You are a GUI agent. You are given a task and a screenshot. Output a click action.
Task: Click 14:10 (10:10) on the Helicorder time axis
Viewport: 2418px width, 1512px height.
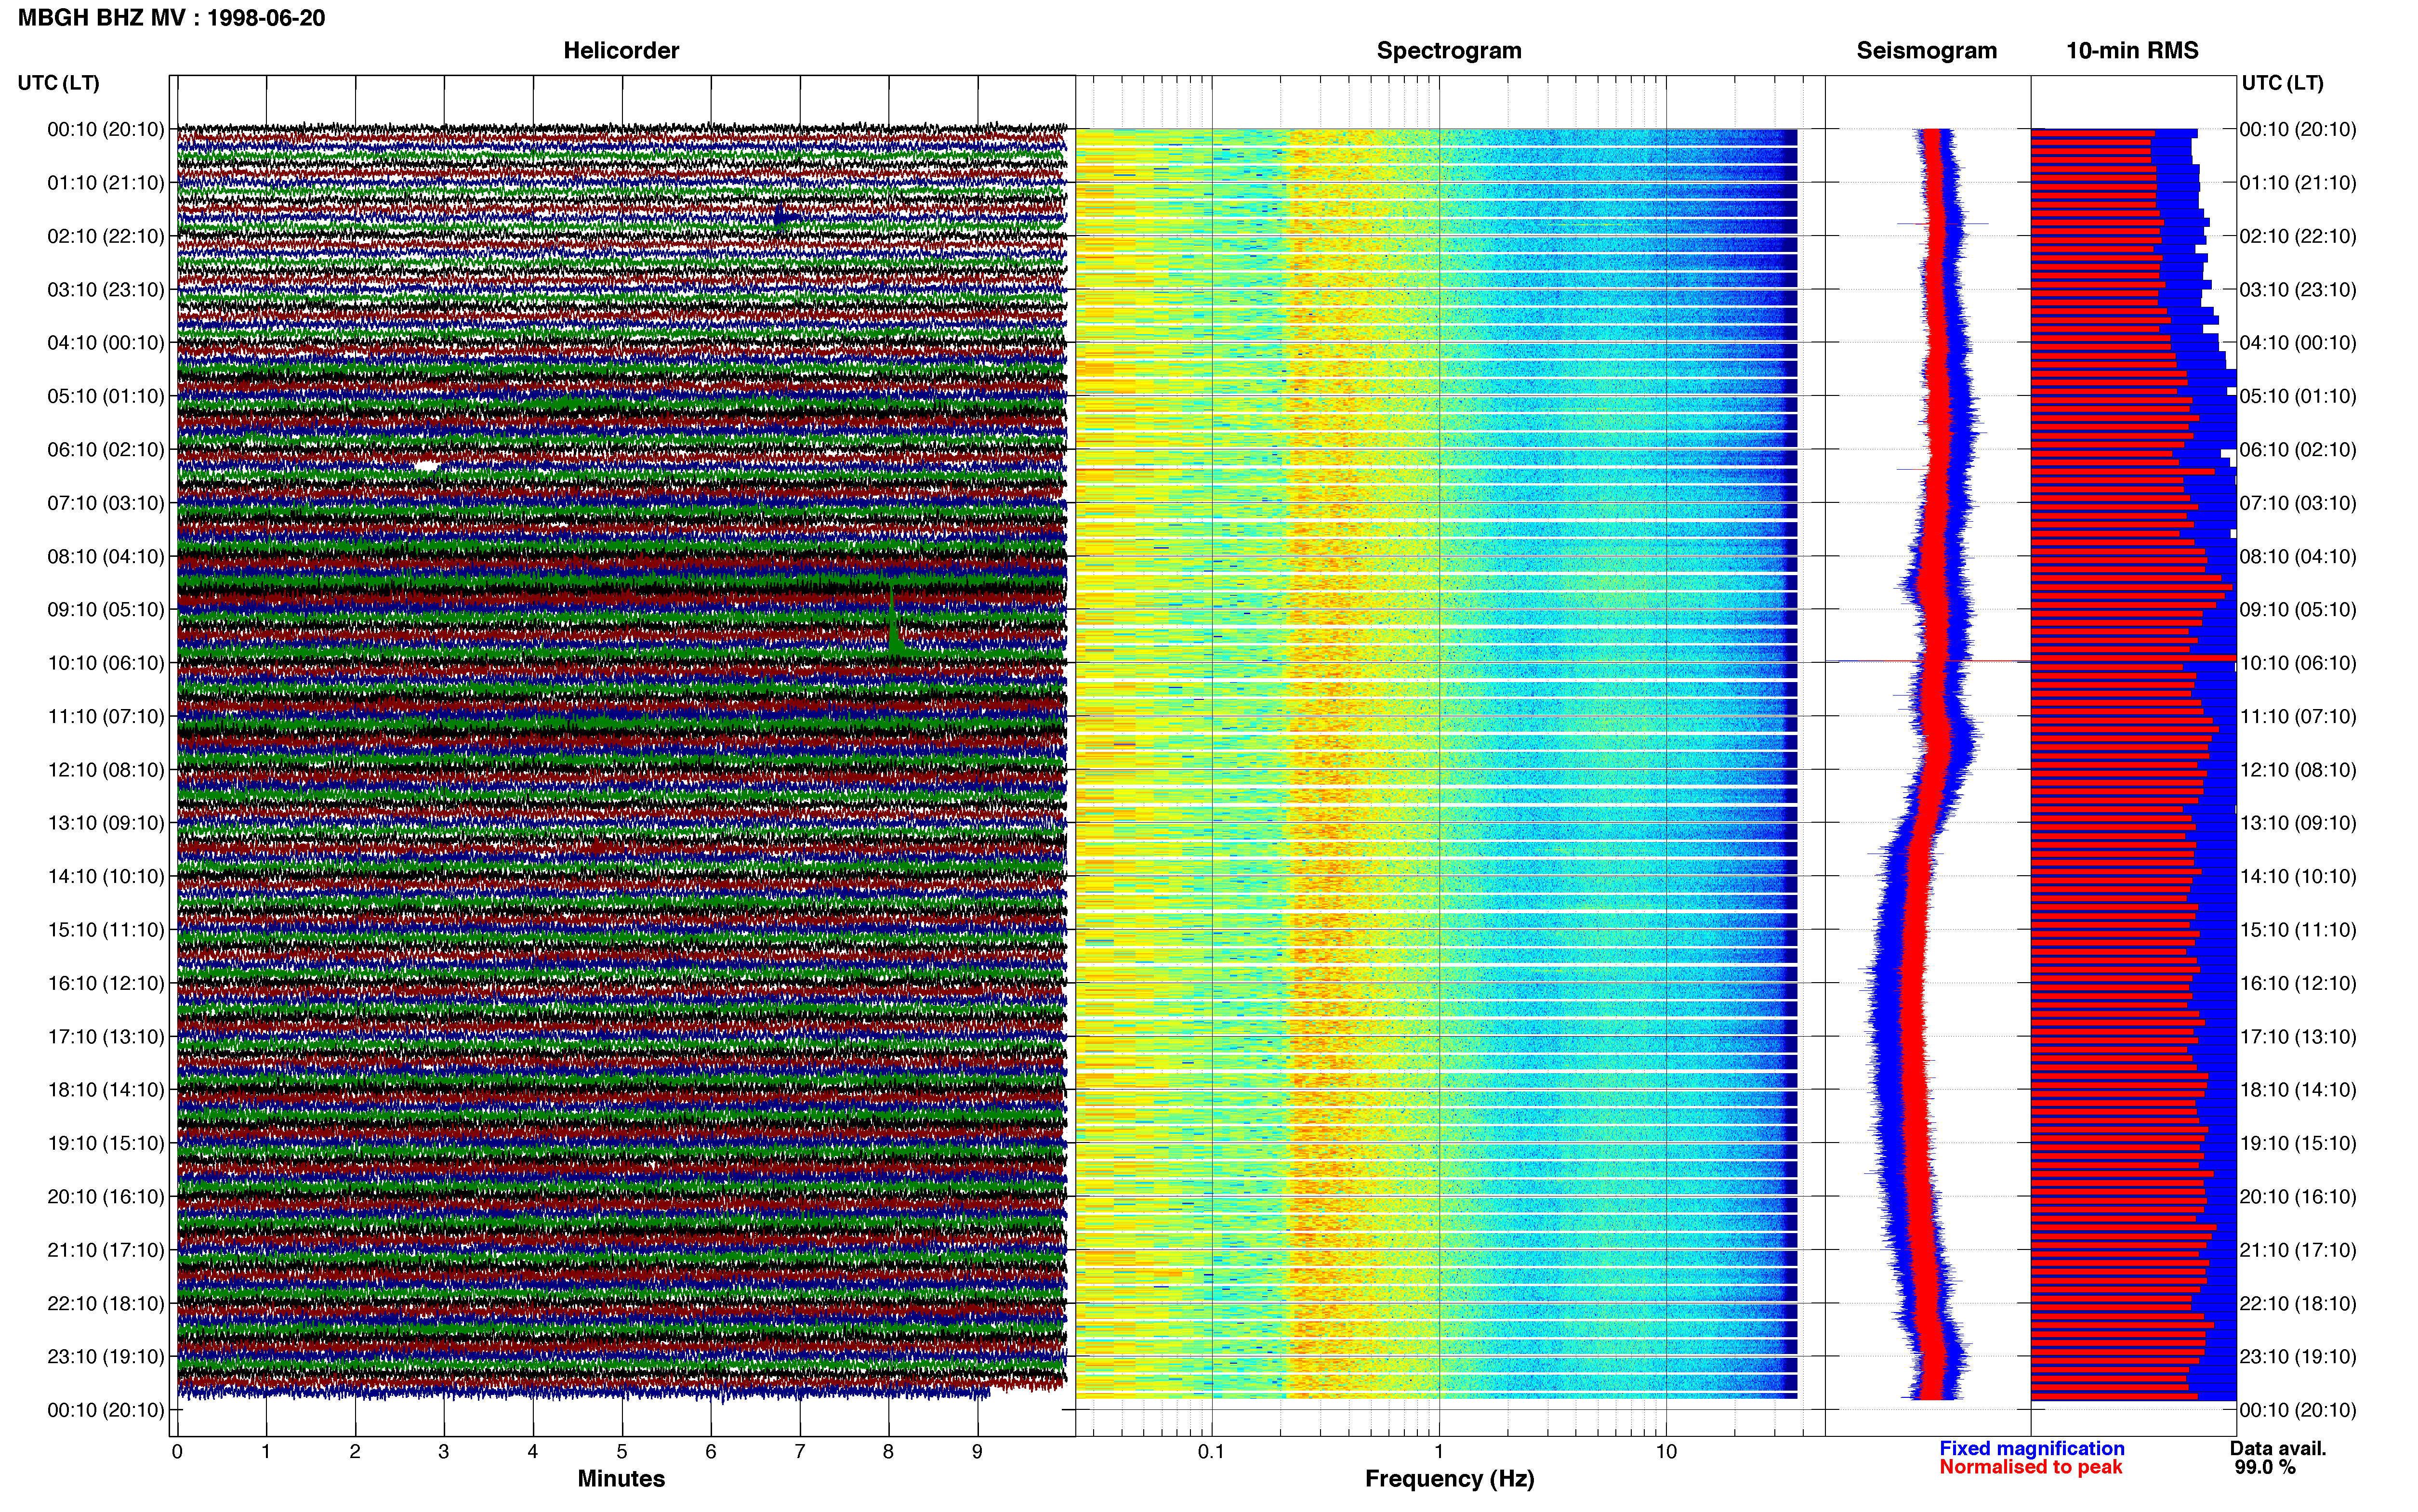pos(106,877)
